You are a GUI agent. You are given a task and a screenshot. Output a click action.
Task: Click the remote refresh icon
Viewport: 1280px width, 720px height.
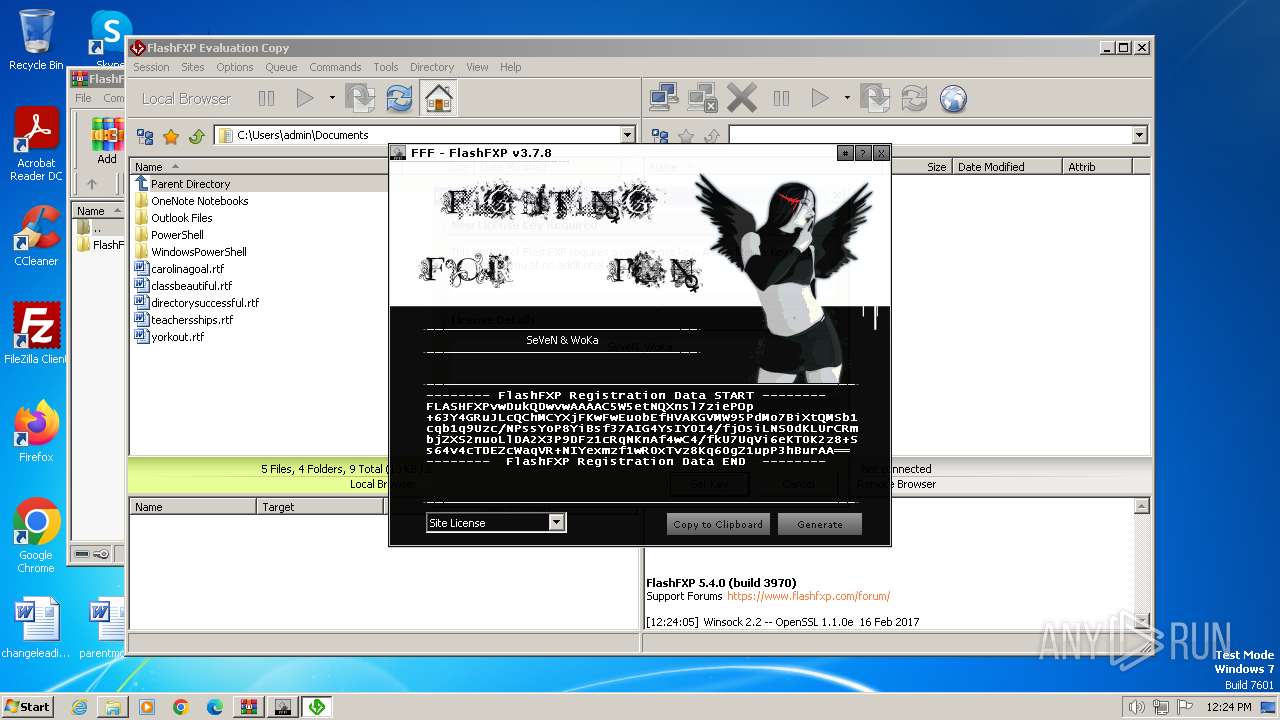(x=914, y=98)
